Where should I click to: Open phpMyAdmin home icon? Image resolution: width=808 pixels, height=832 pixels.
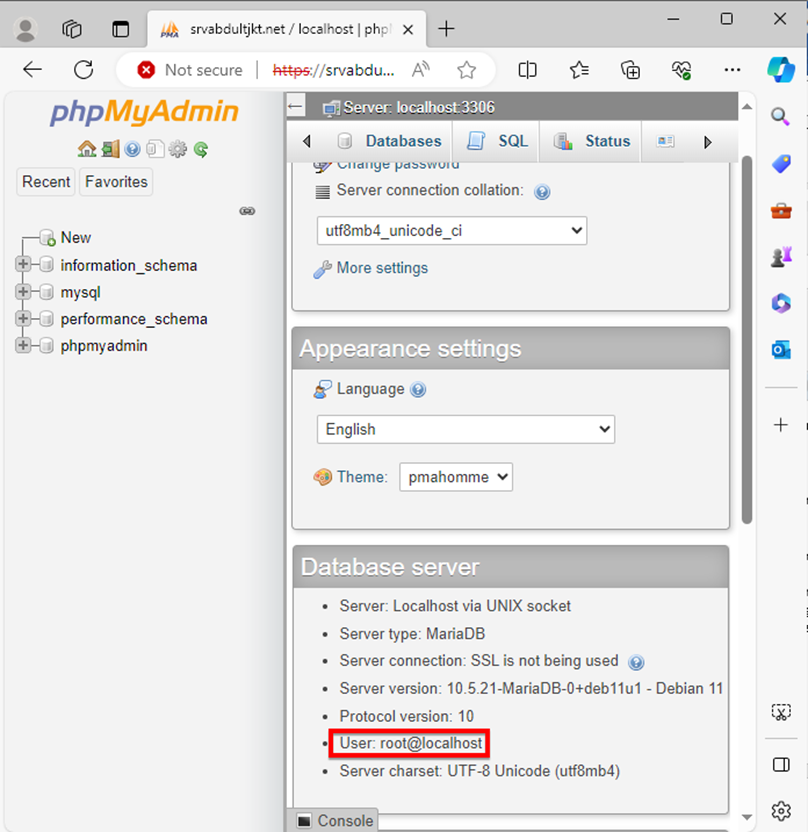point(86,150)
